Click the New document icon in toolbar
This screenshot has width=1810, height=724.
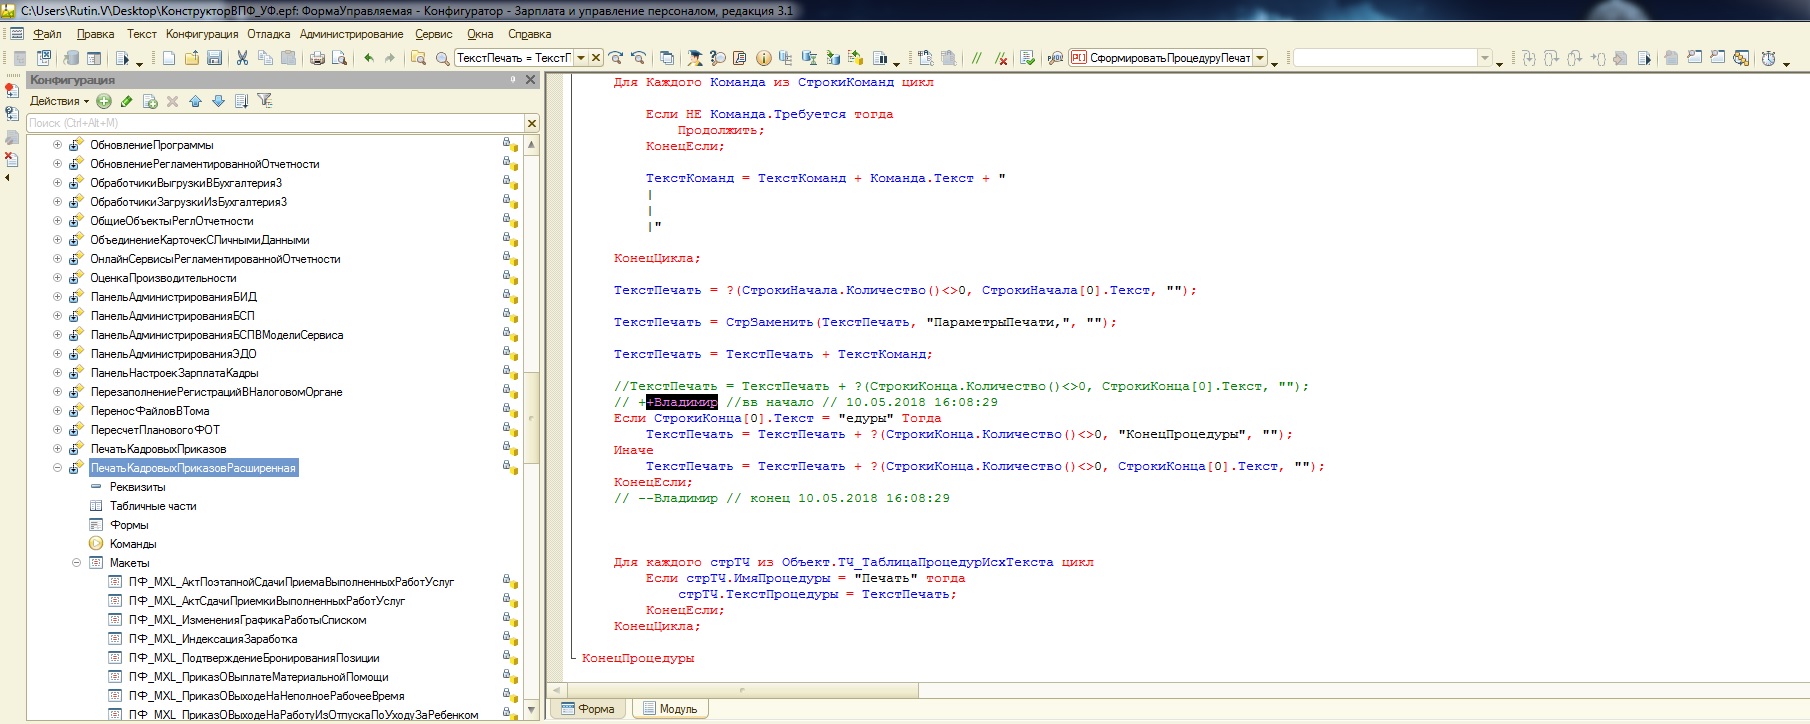coord(169,58)
